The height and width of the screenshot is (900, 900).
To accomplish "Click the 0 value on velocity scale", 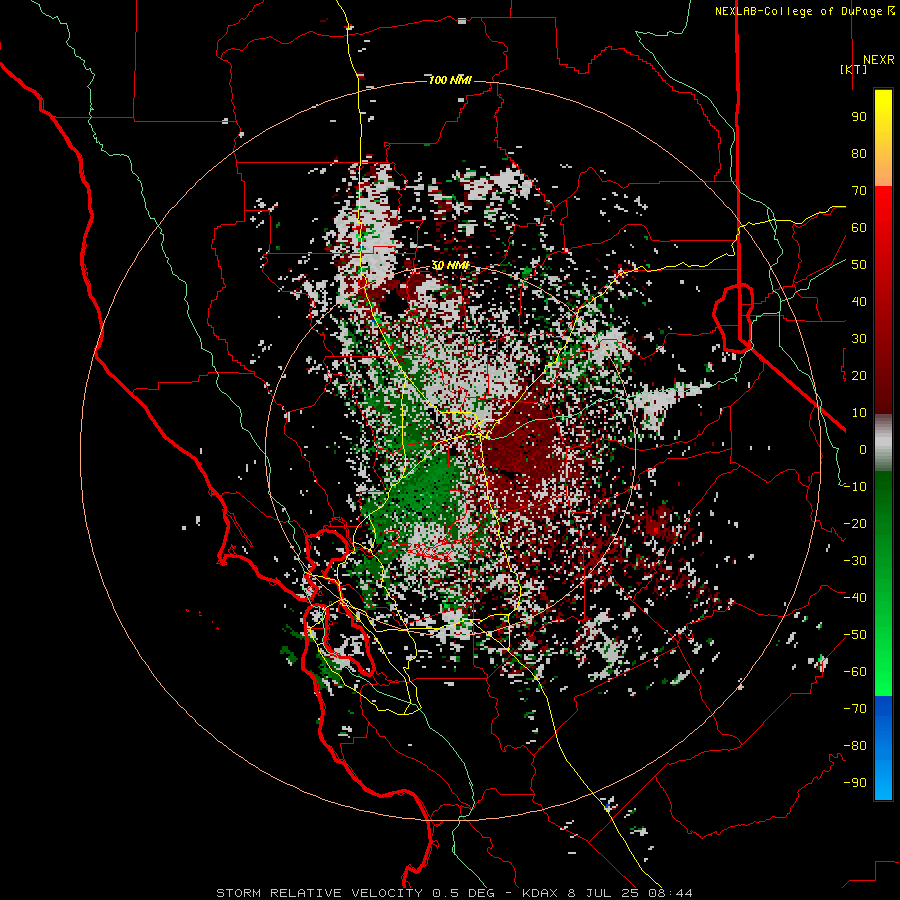I will pos(863,450).
